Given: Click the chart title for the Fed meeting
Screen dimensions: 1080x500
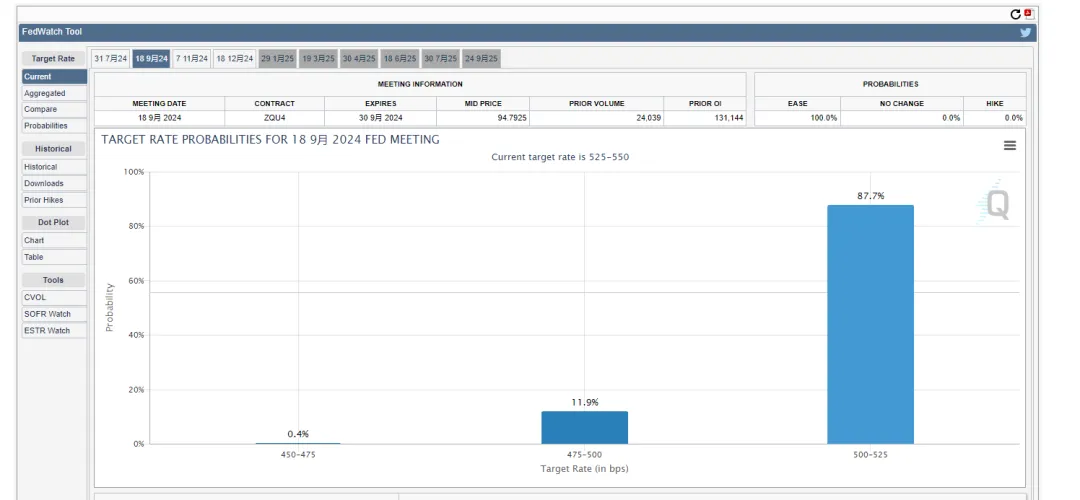Looking at the screenshot, I should 270,140.
